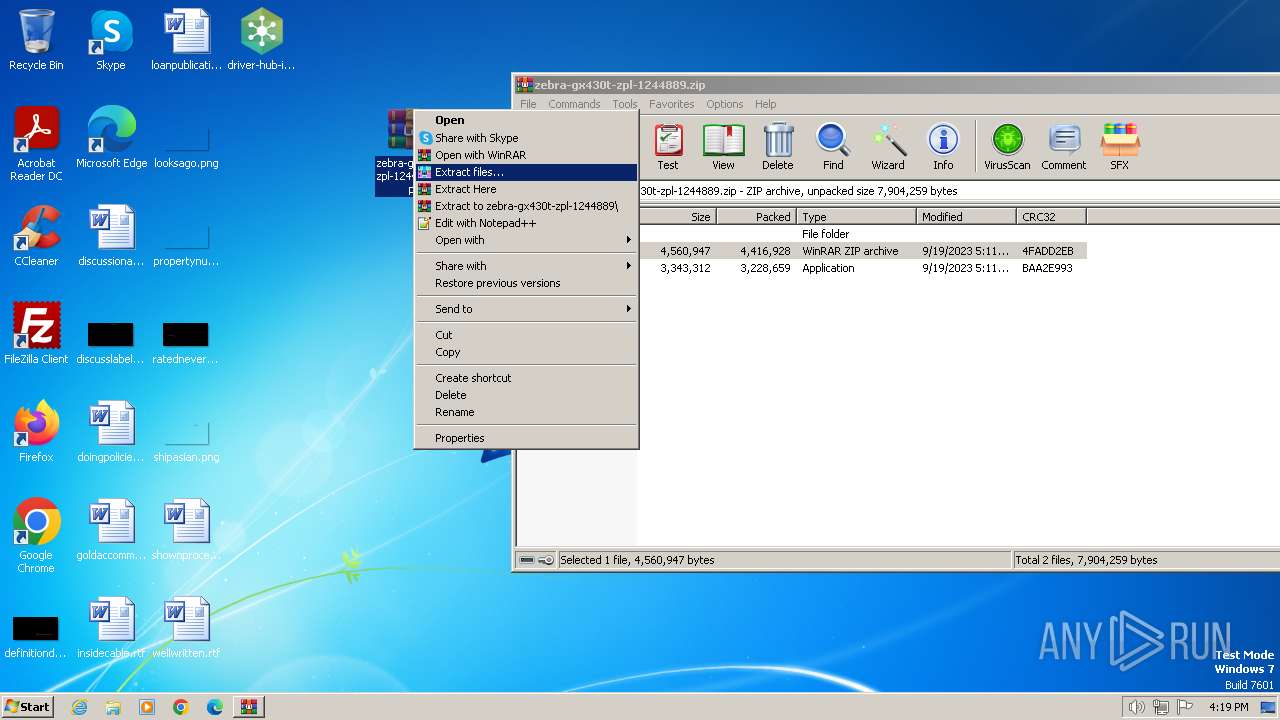This screenshot has width=1280, height=720.
Task: Open the Options menu in WinRAR
Action: point(725,104)
